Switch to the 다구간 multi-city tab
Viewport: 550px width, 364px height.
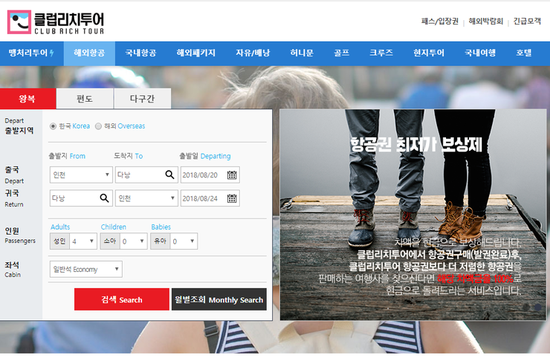pyautogui.click(x=142, y=99)
